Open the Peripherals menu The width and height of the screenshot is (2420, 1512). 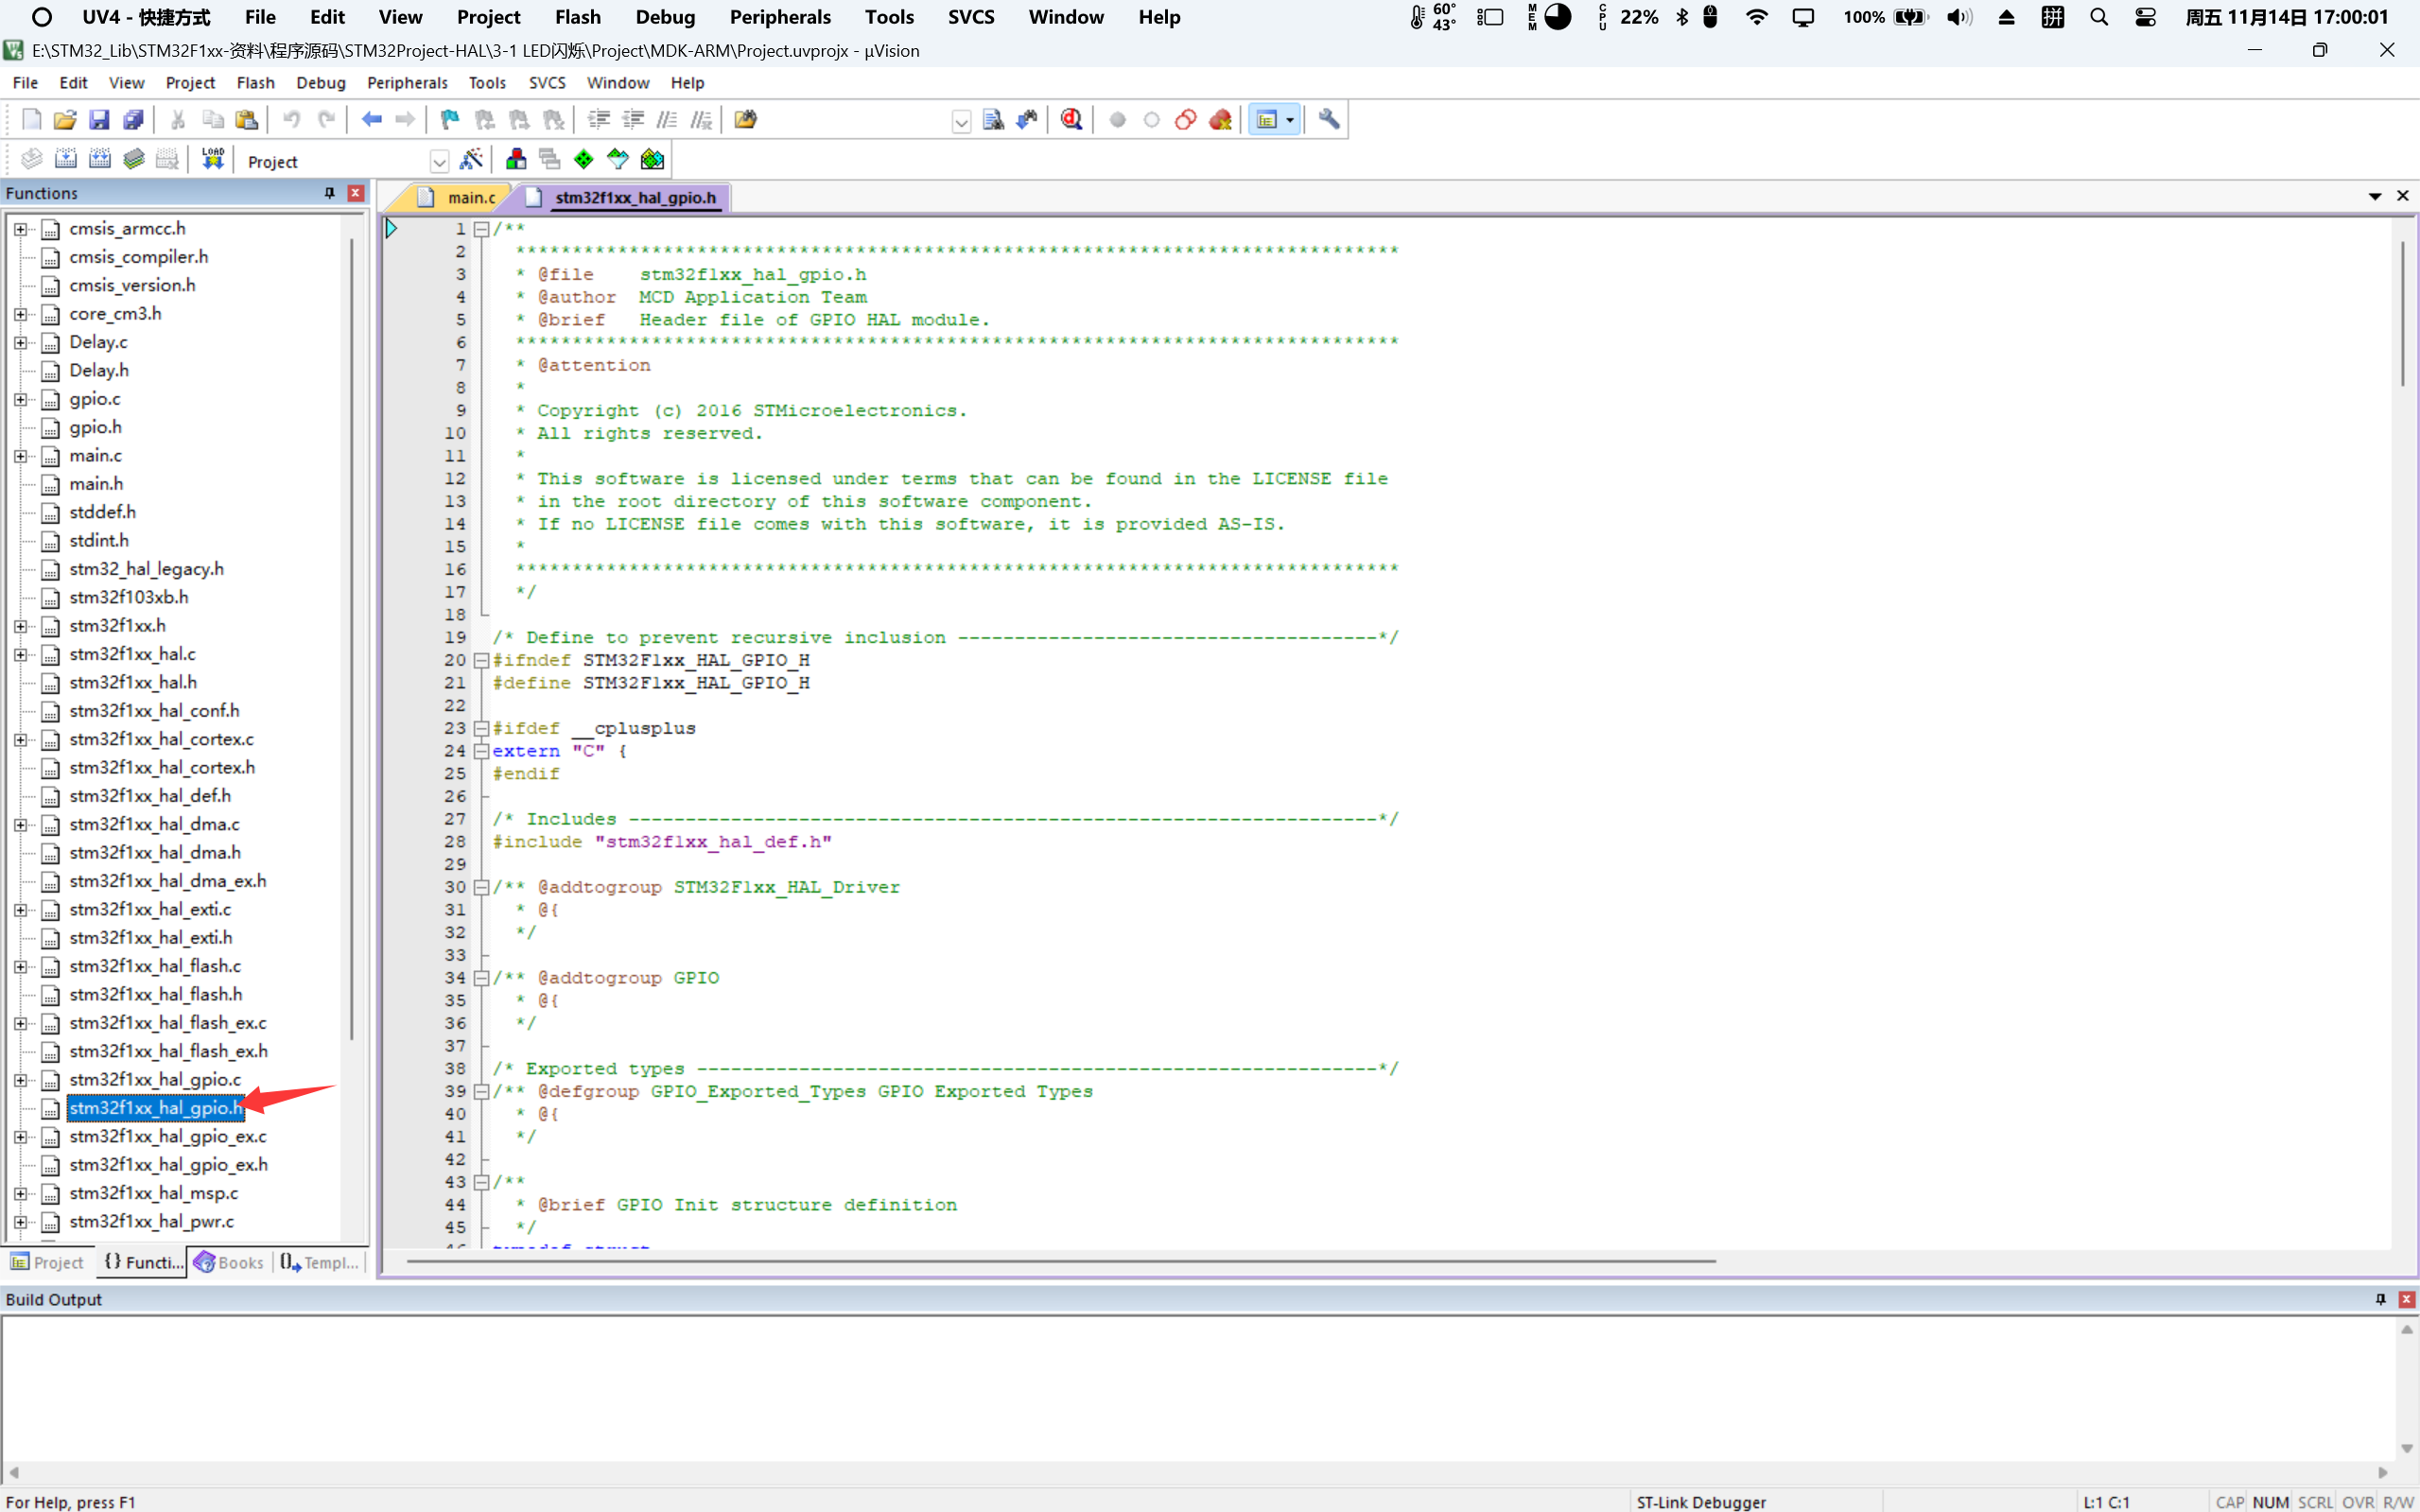(x=407, y=83)
